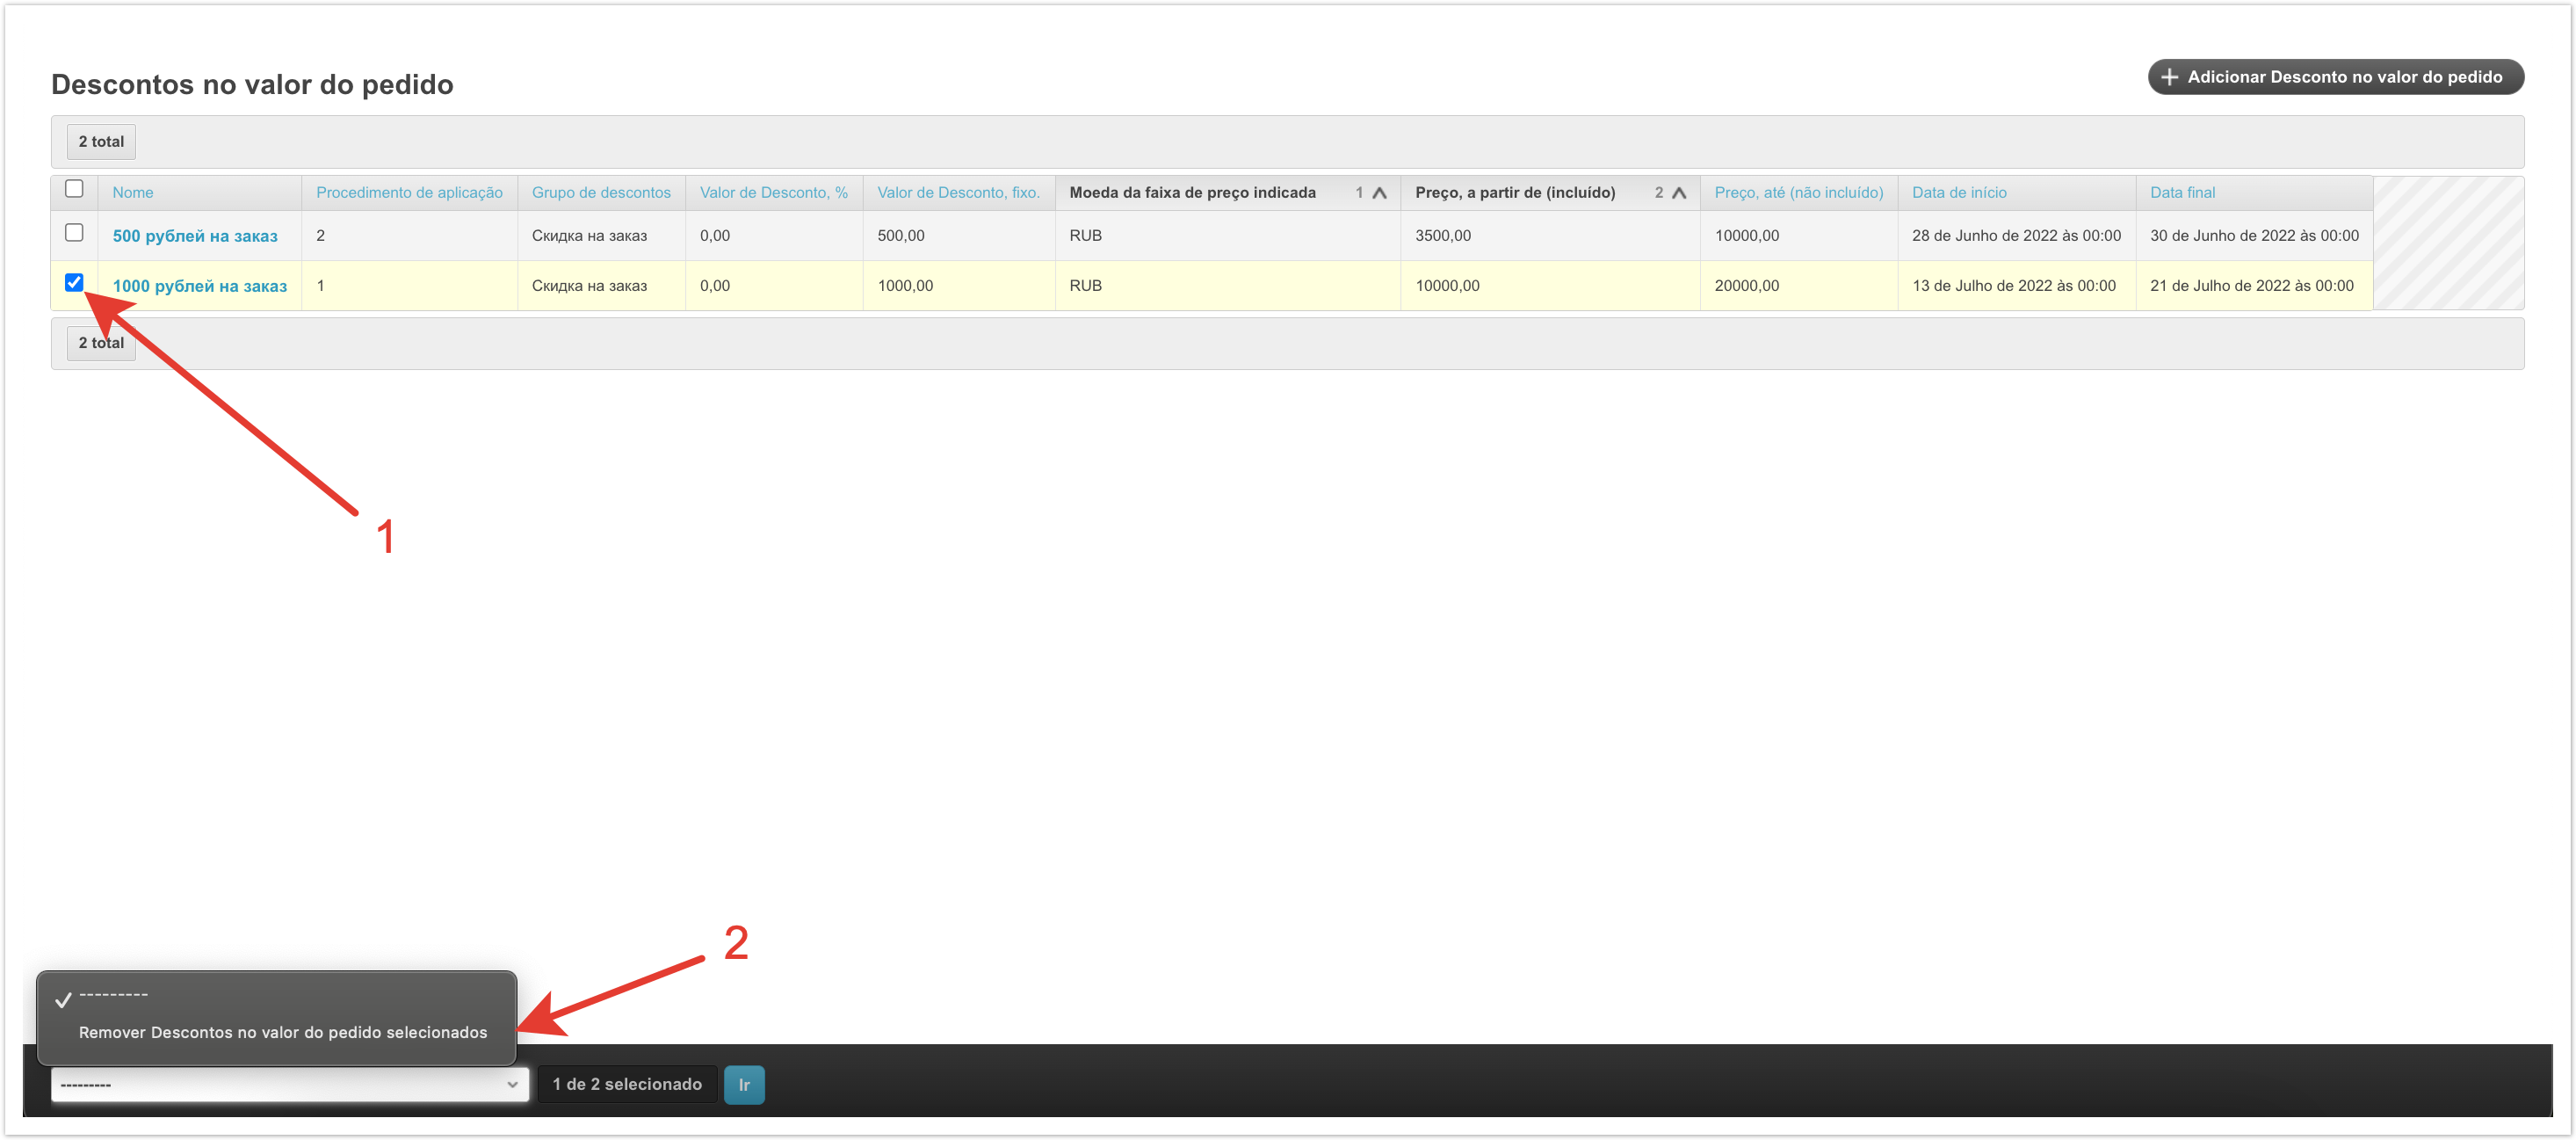Click the sort arrow on Moeda column

(x=1379, y=193)
